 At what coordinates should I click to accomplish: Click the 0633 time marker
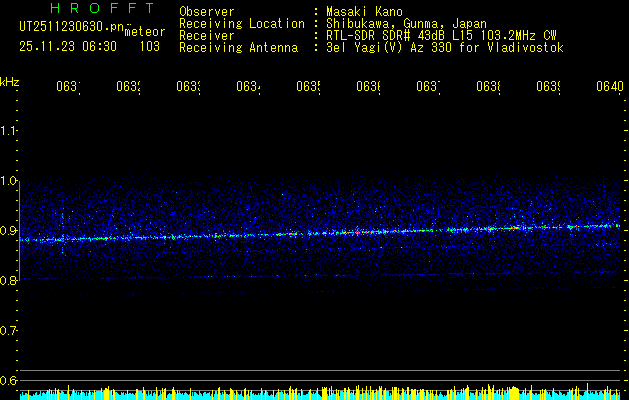coord(189,87)
